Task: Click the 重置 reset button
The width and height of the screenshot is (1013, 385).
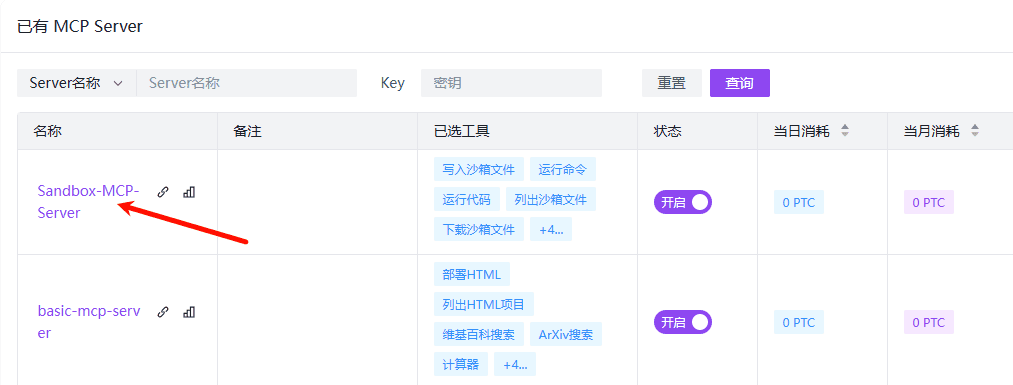Action: (671, 83)
